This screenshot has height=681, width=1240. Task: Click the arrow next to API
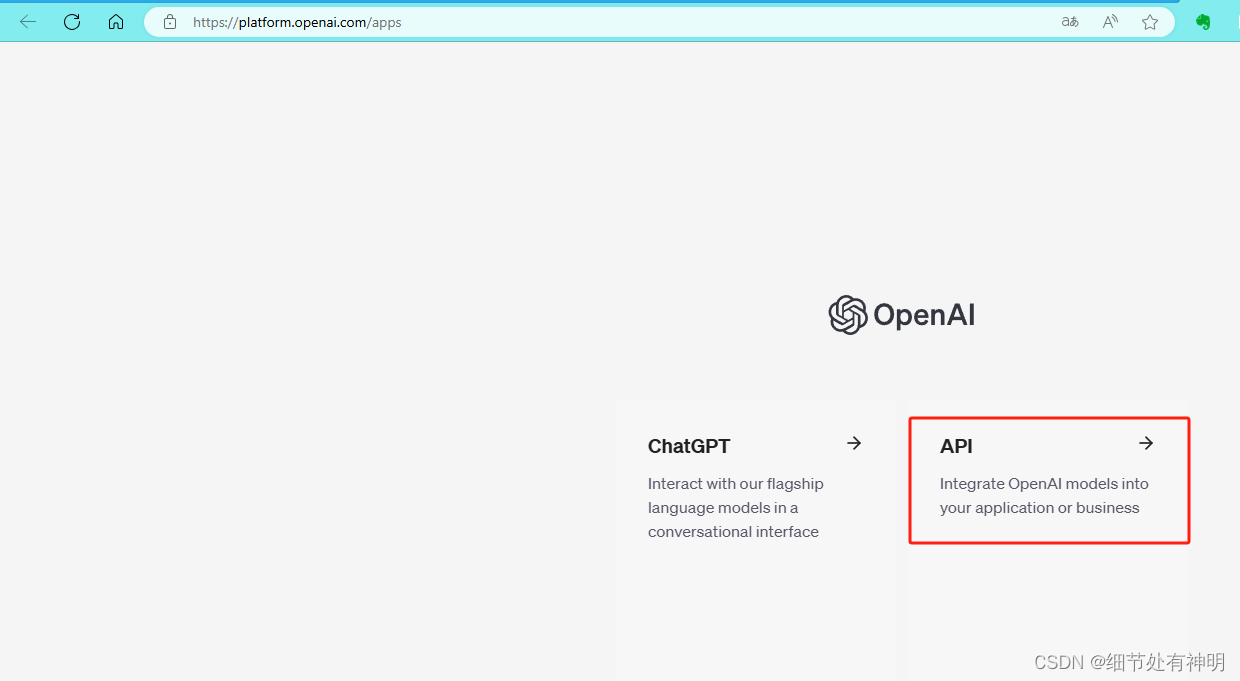pos(1146,443)
